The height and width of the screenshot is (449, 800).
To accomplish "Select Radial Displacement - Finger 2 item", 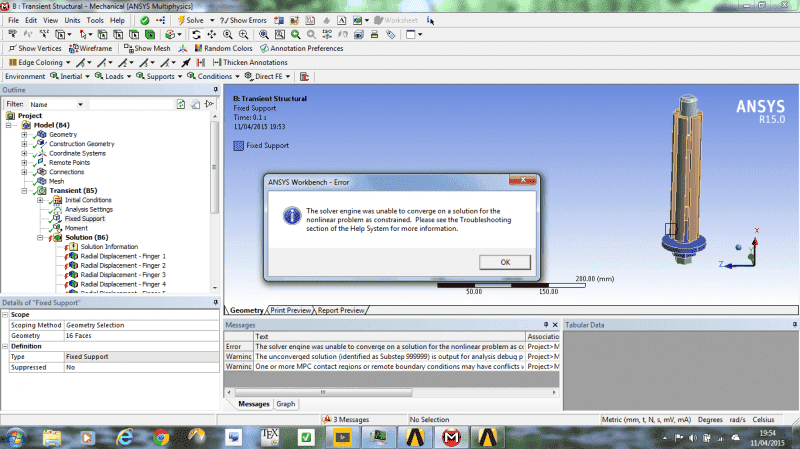I will point(122,265).
